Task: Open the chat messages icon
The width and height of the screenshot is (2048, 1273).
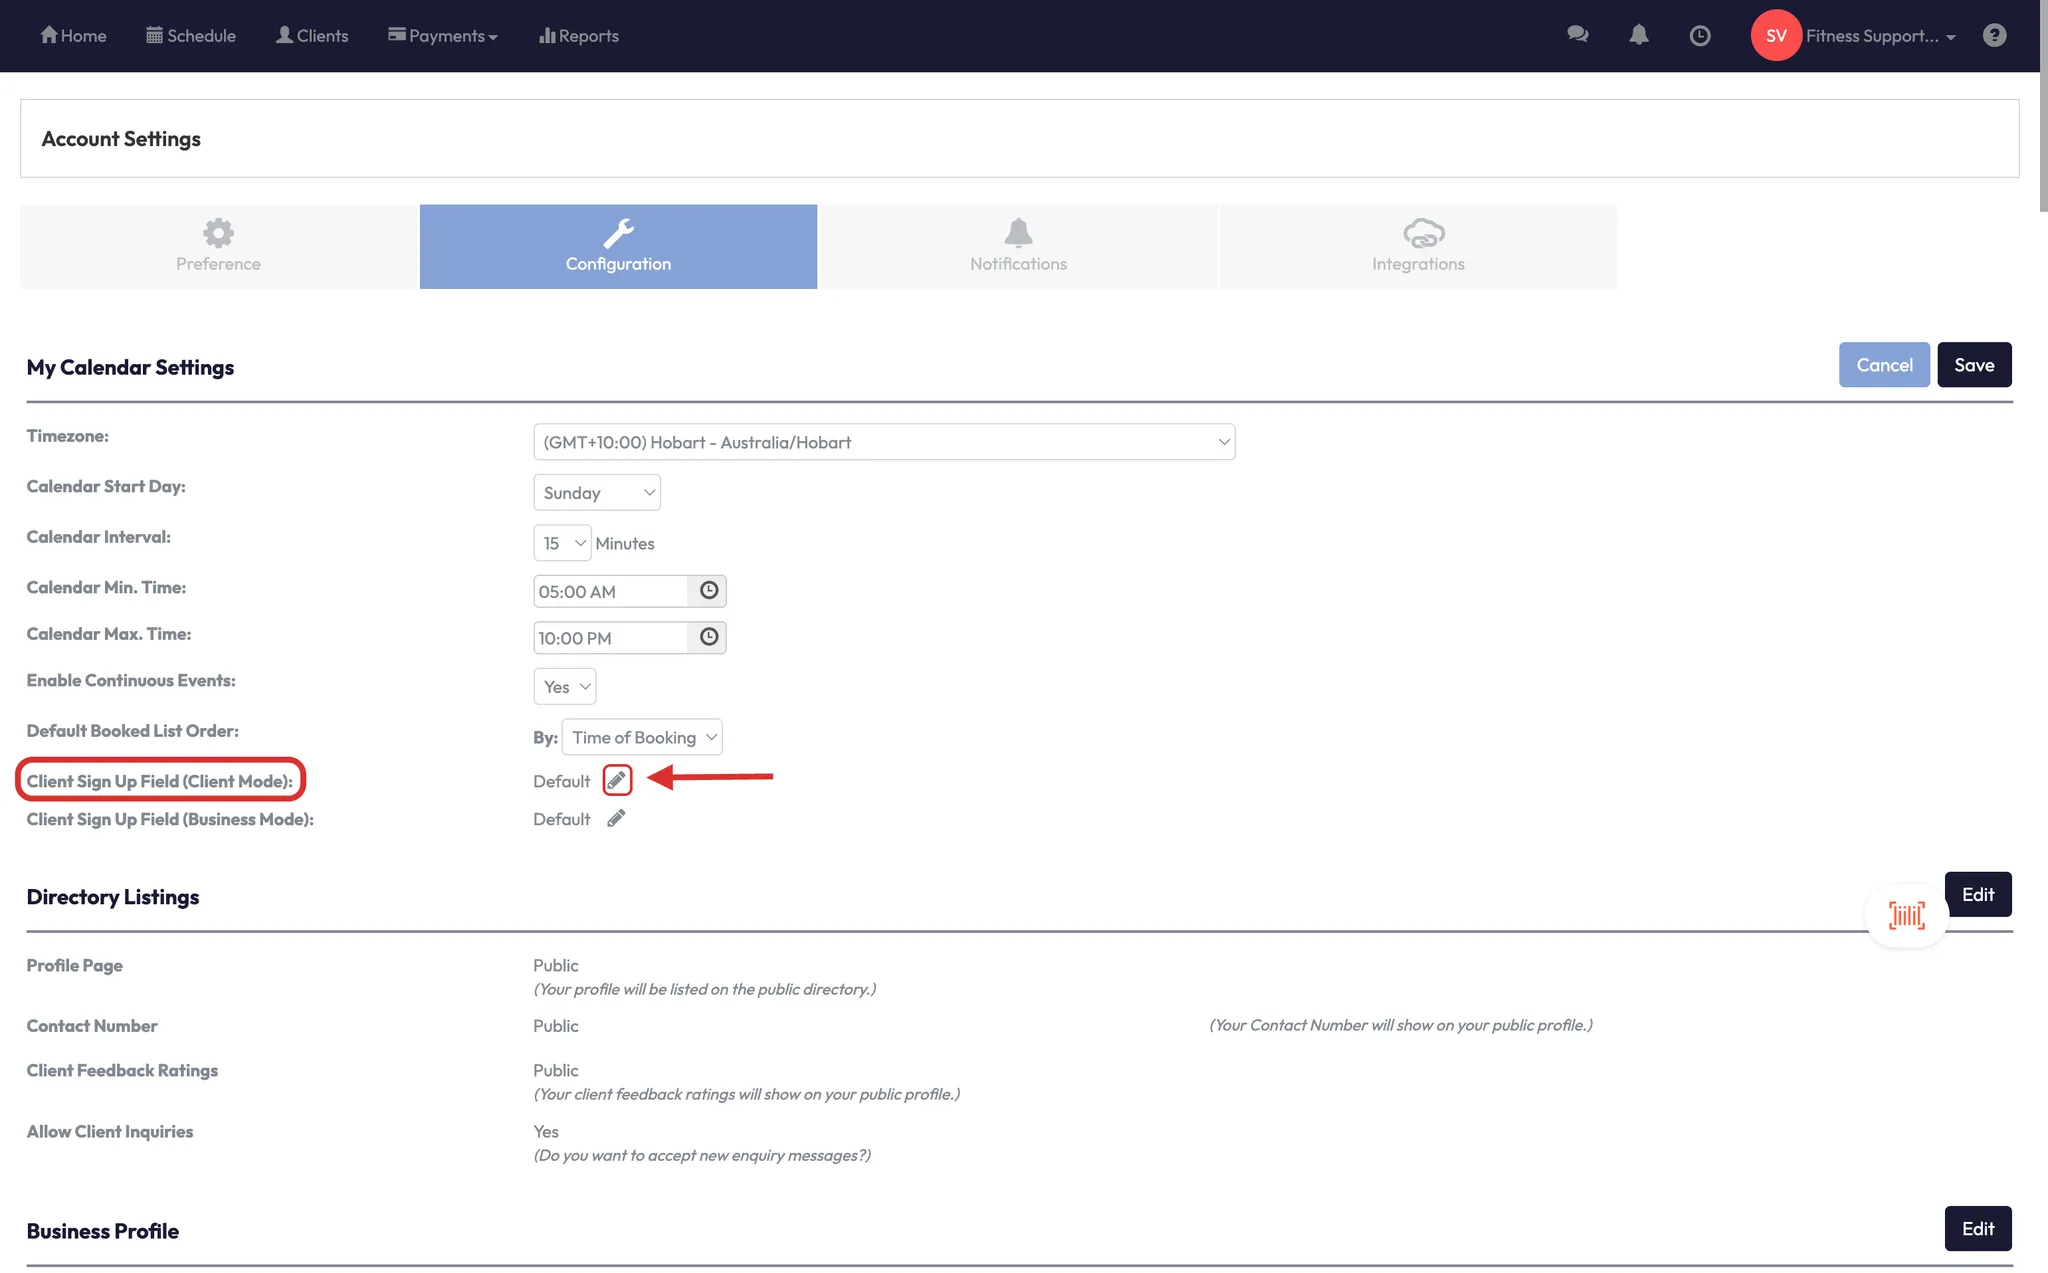Action: pyautogui.click(x=1577, y=35)
